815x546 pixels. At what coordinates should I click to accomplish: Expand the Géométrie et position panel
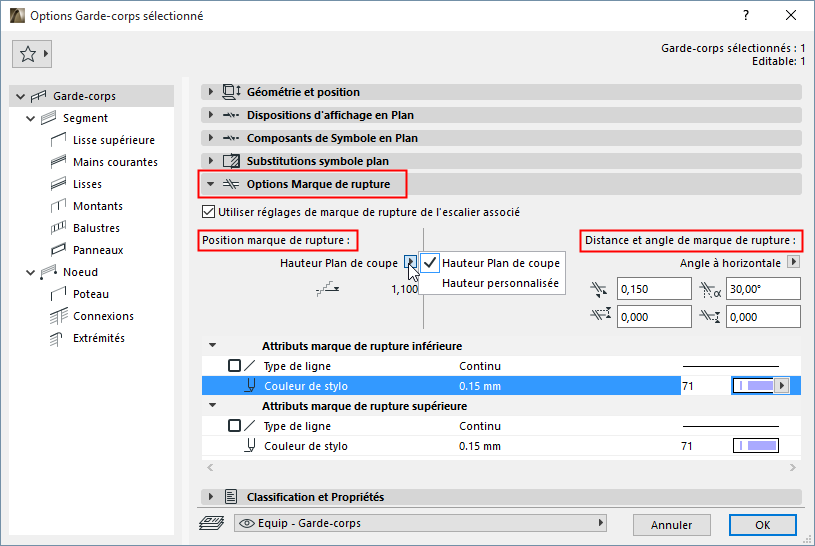pos(211,92)
